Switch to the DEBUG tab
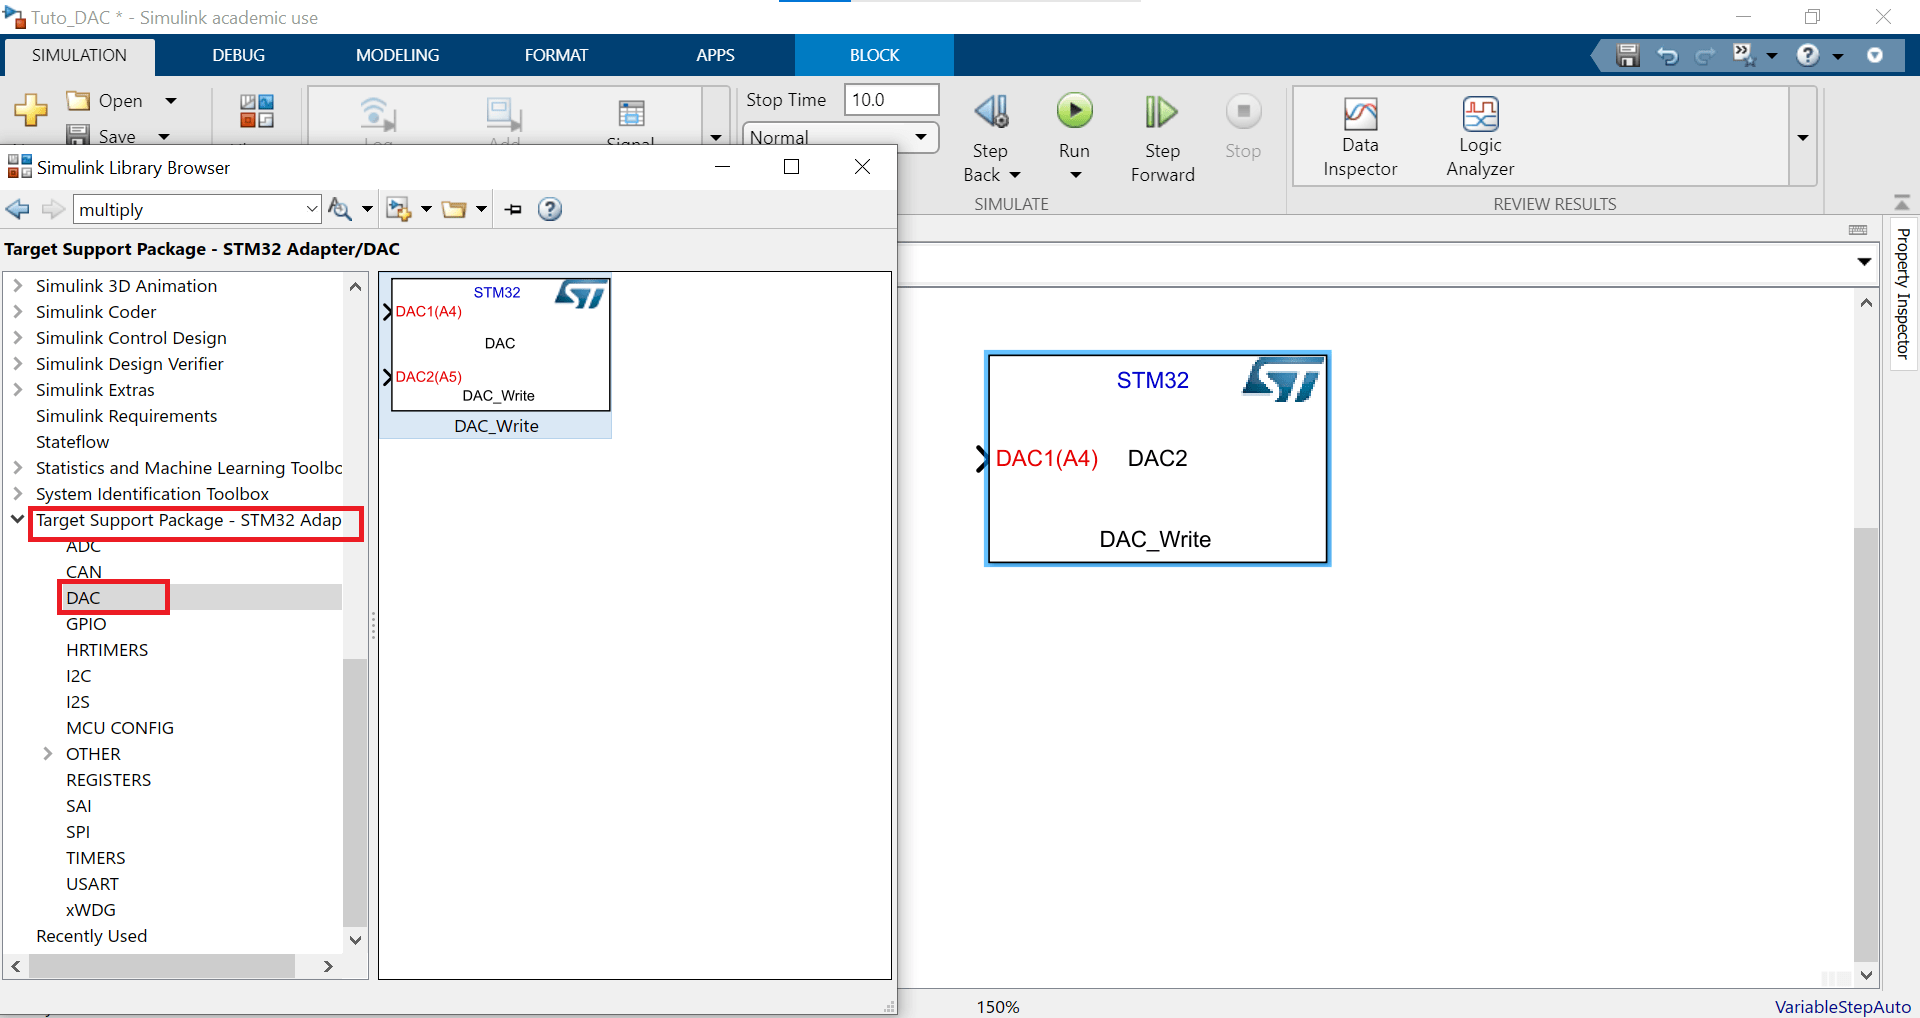Screen dimensions: 1920x1018 tap(238, 55)
